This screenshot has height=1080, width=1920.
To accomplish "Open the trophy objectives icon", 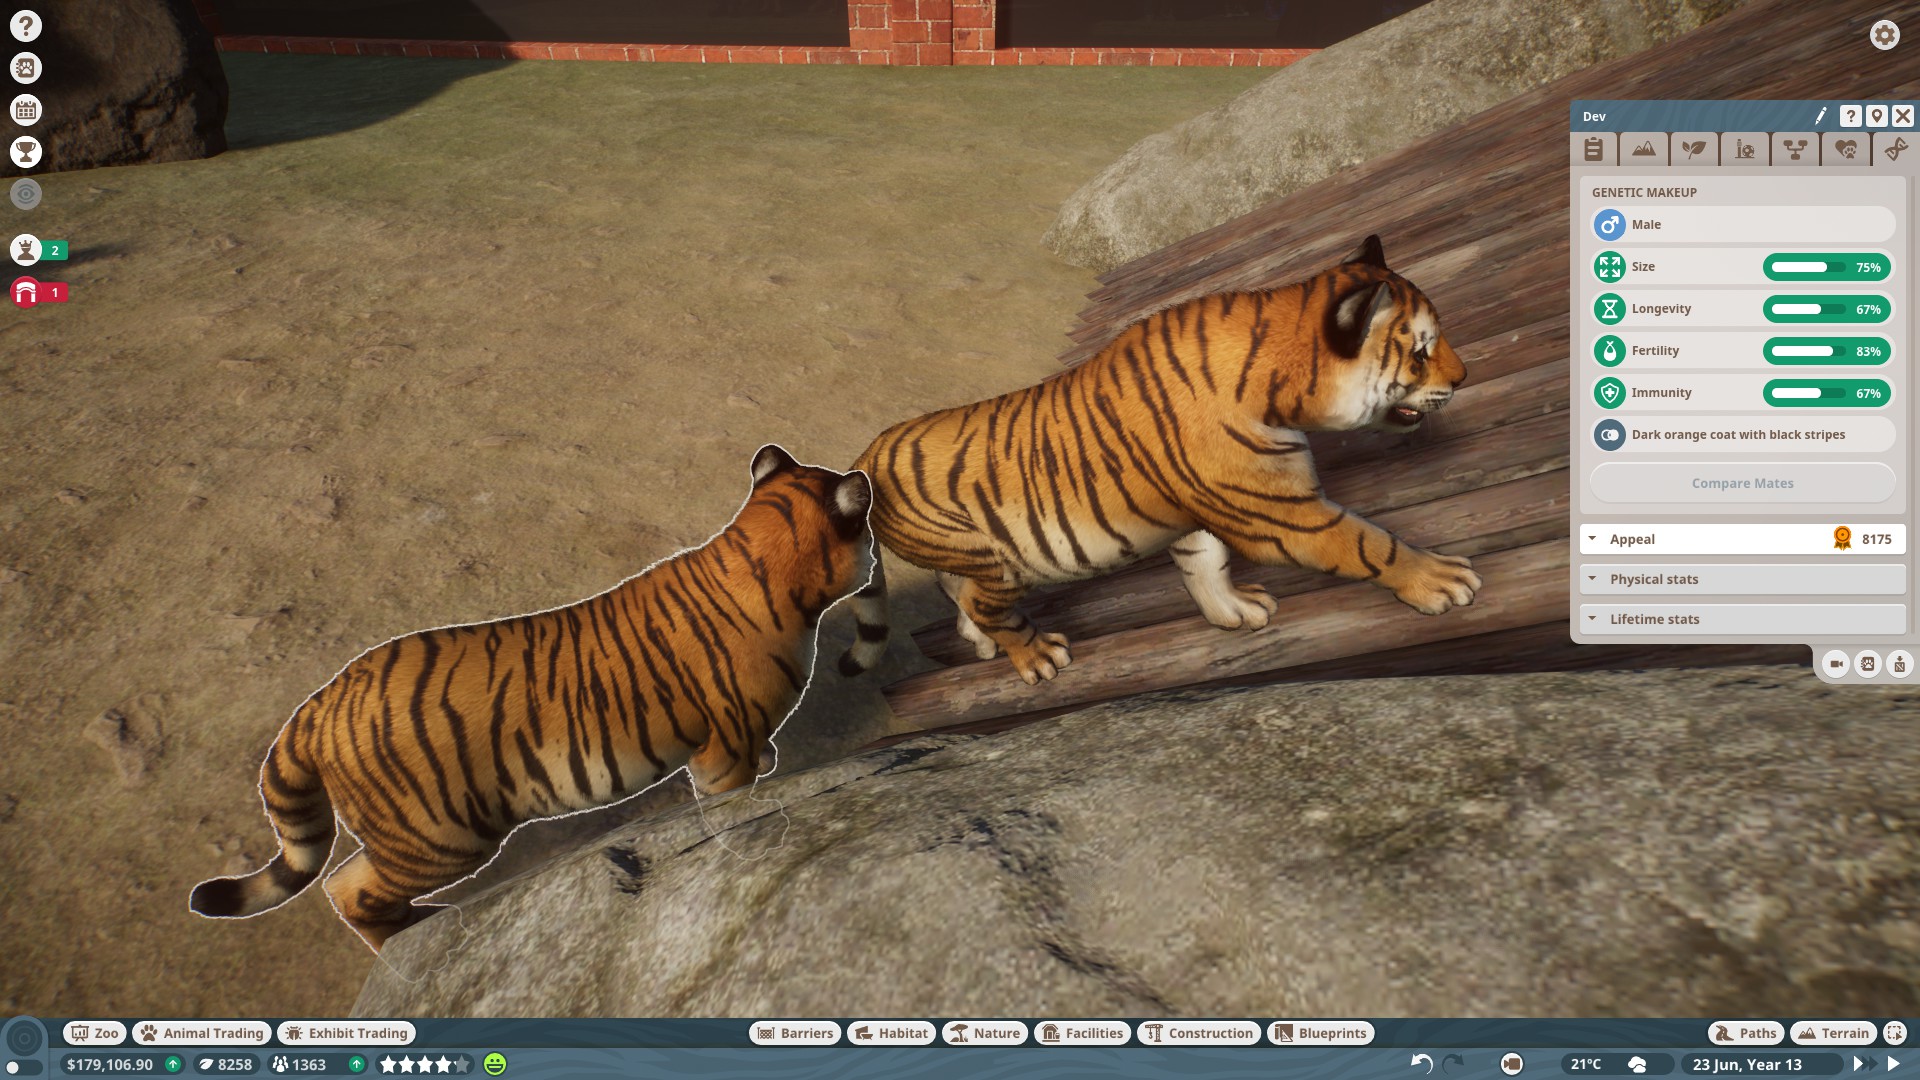I will 26,152.
